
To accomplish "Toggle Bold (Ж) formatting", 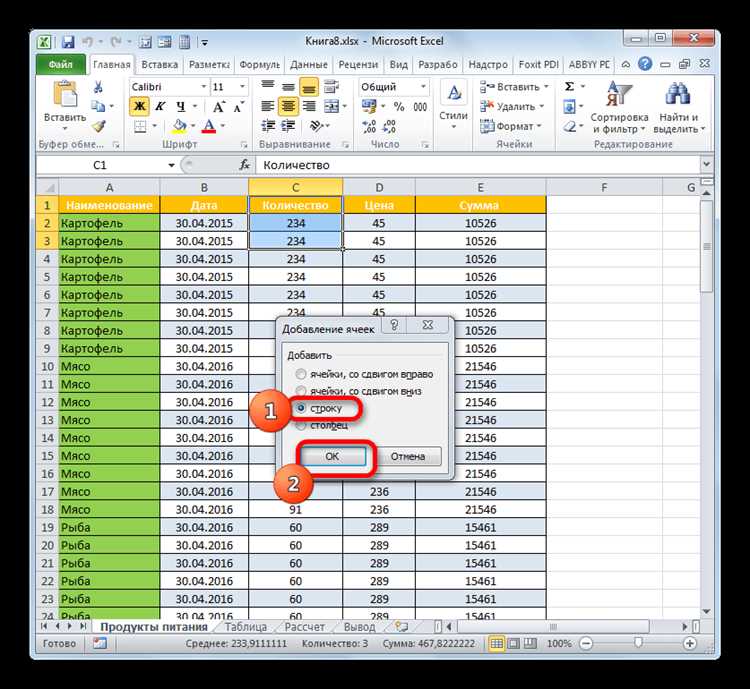I will (139, 106).
